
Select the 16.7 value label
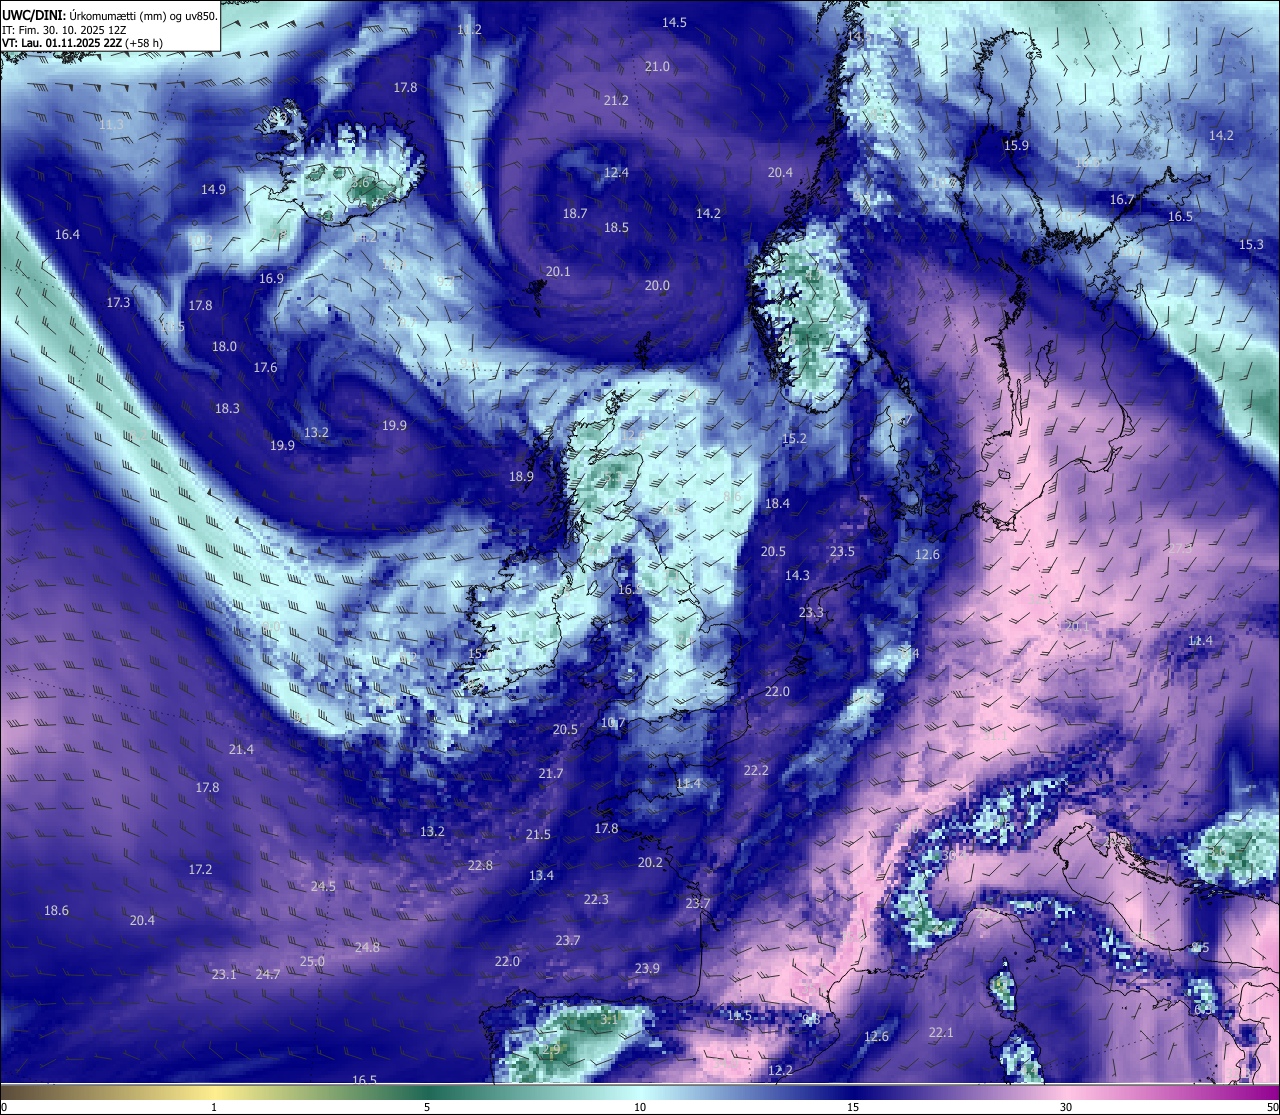[x=1122, y=200]
